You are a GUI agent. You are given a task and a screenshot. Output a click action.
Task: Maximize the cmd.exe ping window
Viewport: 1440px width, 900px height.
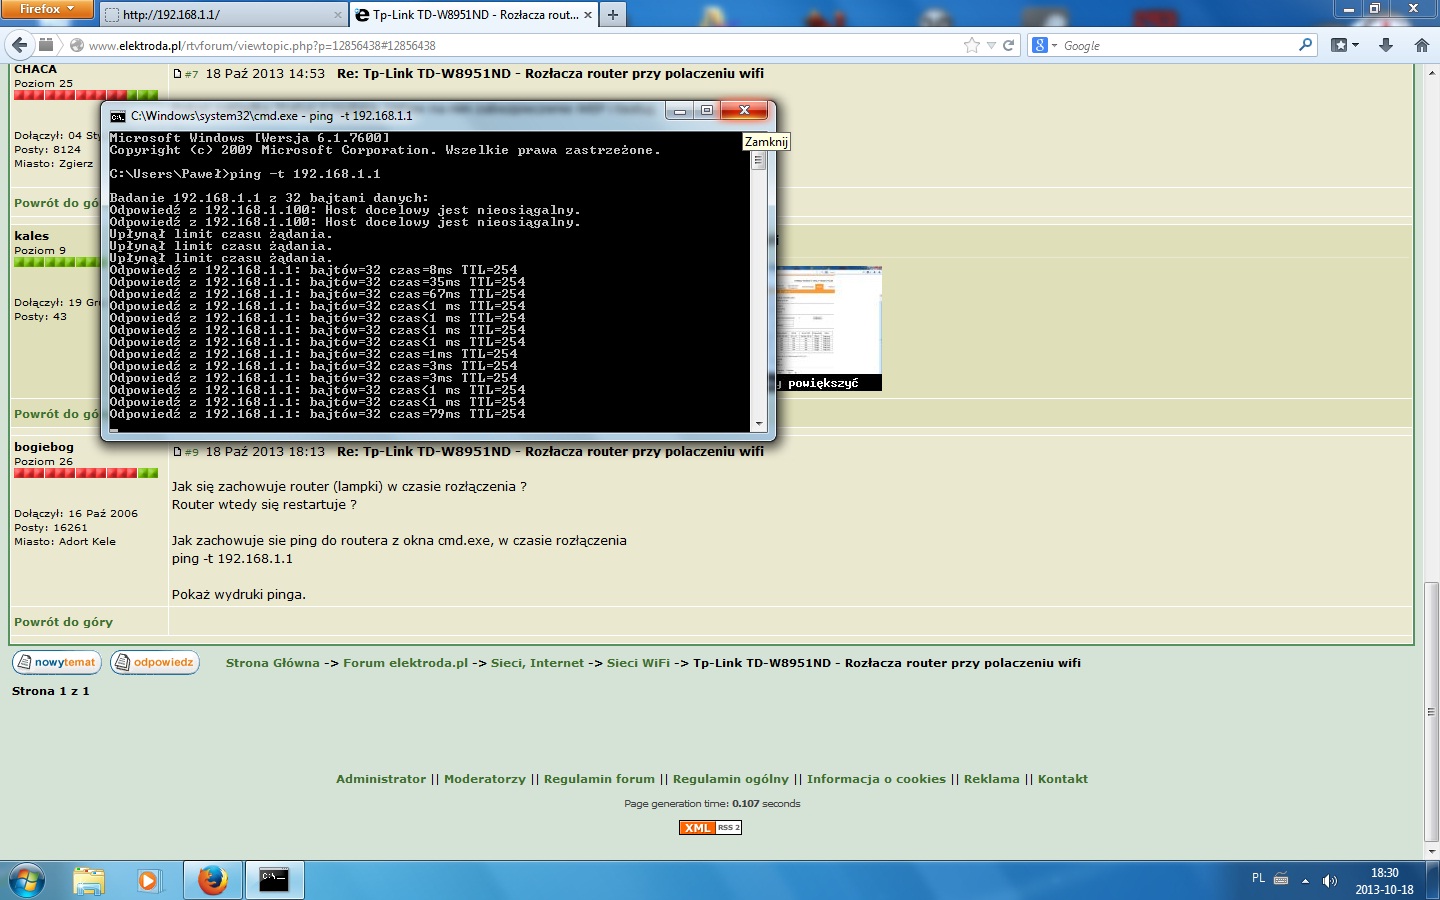[707, 111]
